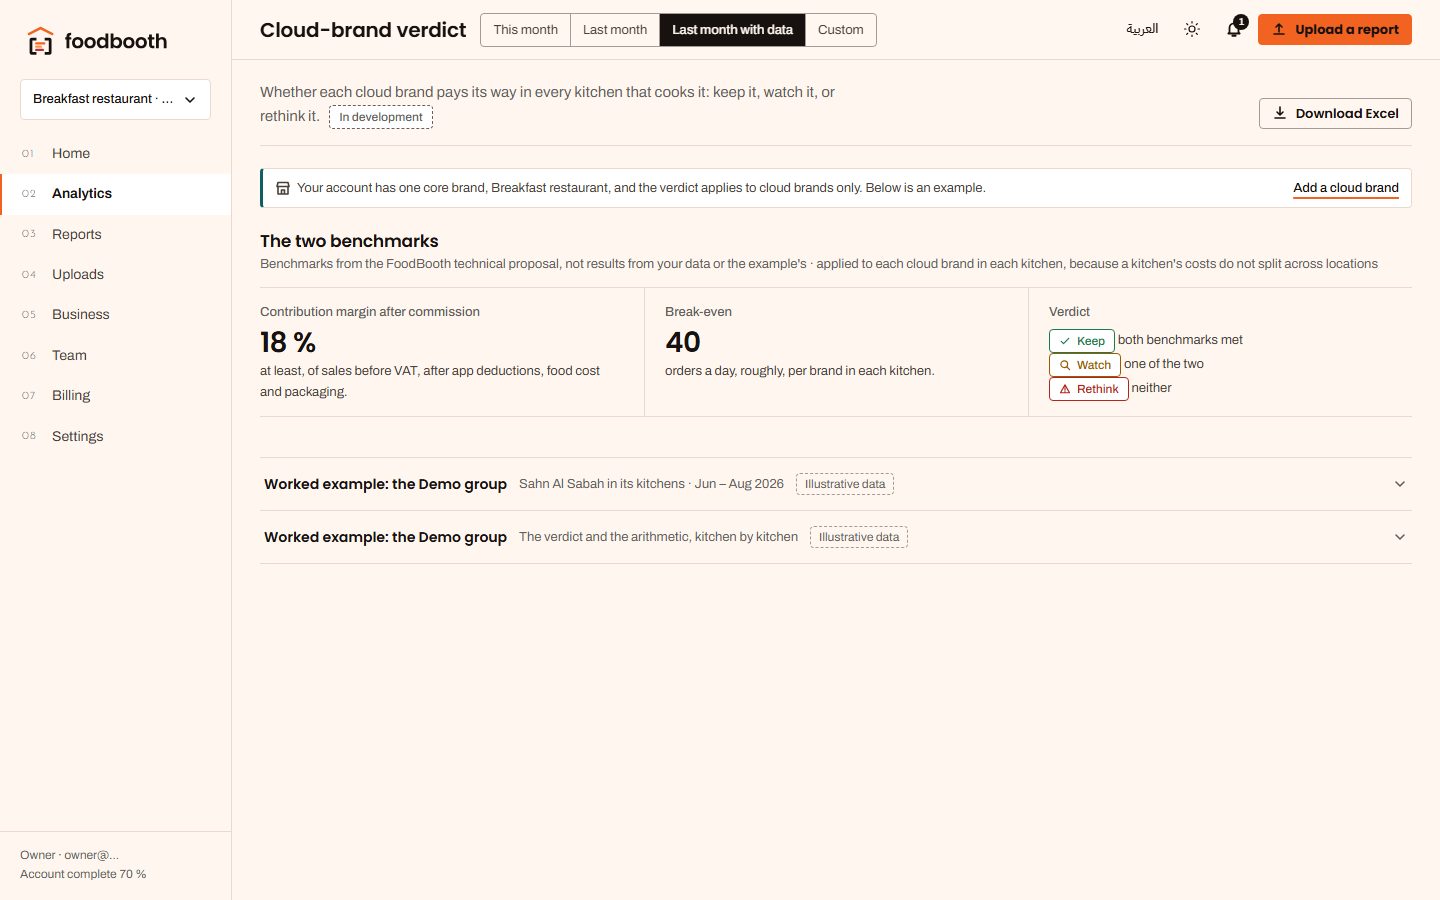Open Settings in the sidebar
The height and width of the screenshot is (900, 1440).
[x=115, y=436]
